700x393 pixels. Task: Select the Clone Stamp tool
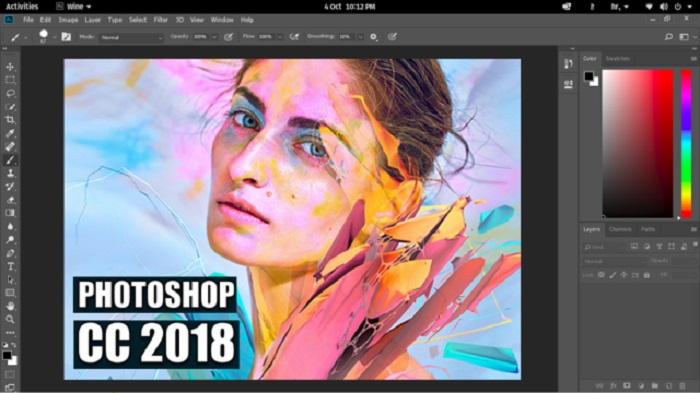click(x=10, y=173)
